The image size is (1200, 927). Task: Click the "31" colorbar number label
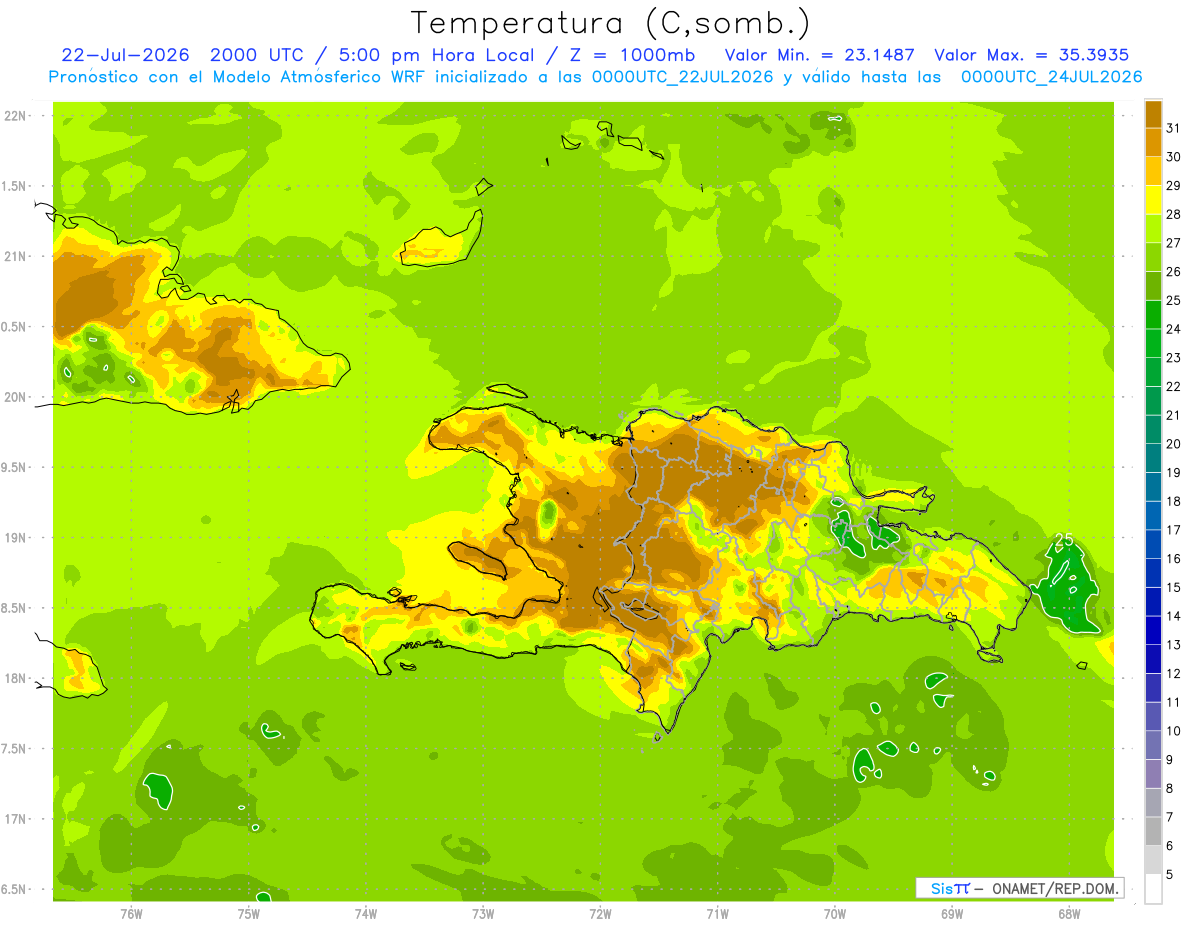pos(1173,128)
